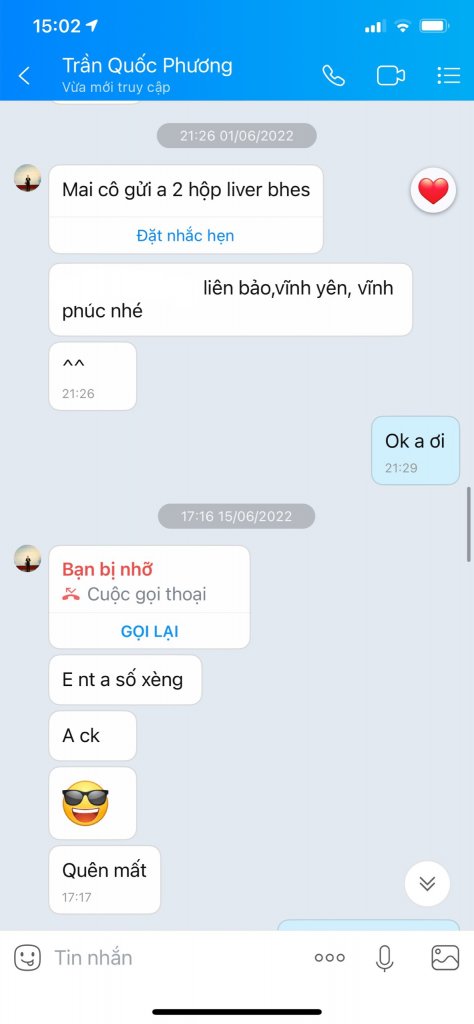The height and width of the screenshot is (1024, 474).
Task: Open the photo gallery image icon
Action: click(445, 957)
